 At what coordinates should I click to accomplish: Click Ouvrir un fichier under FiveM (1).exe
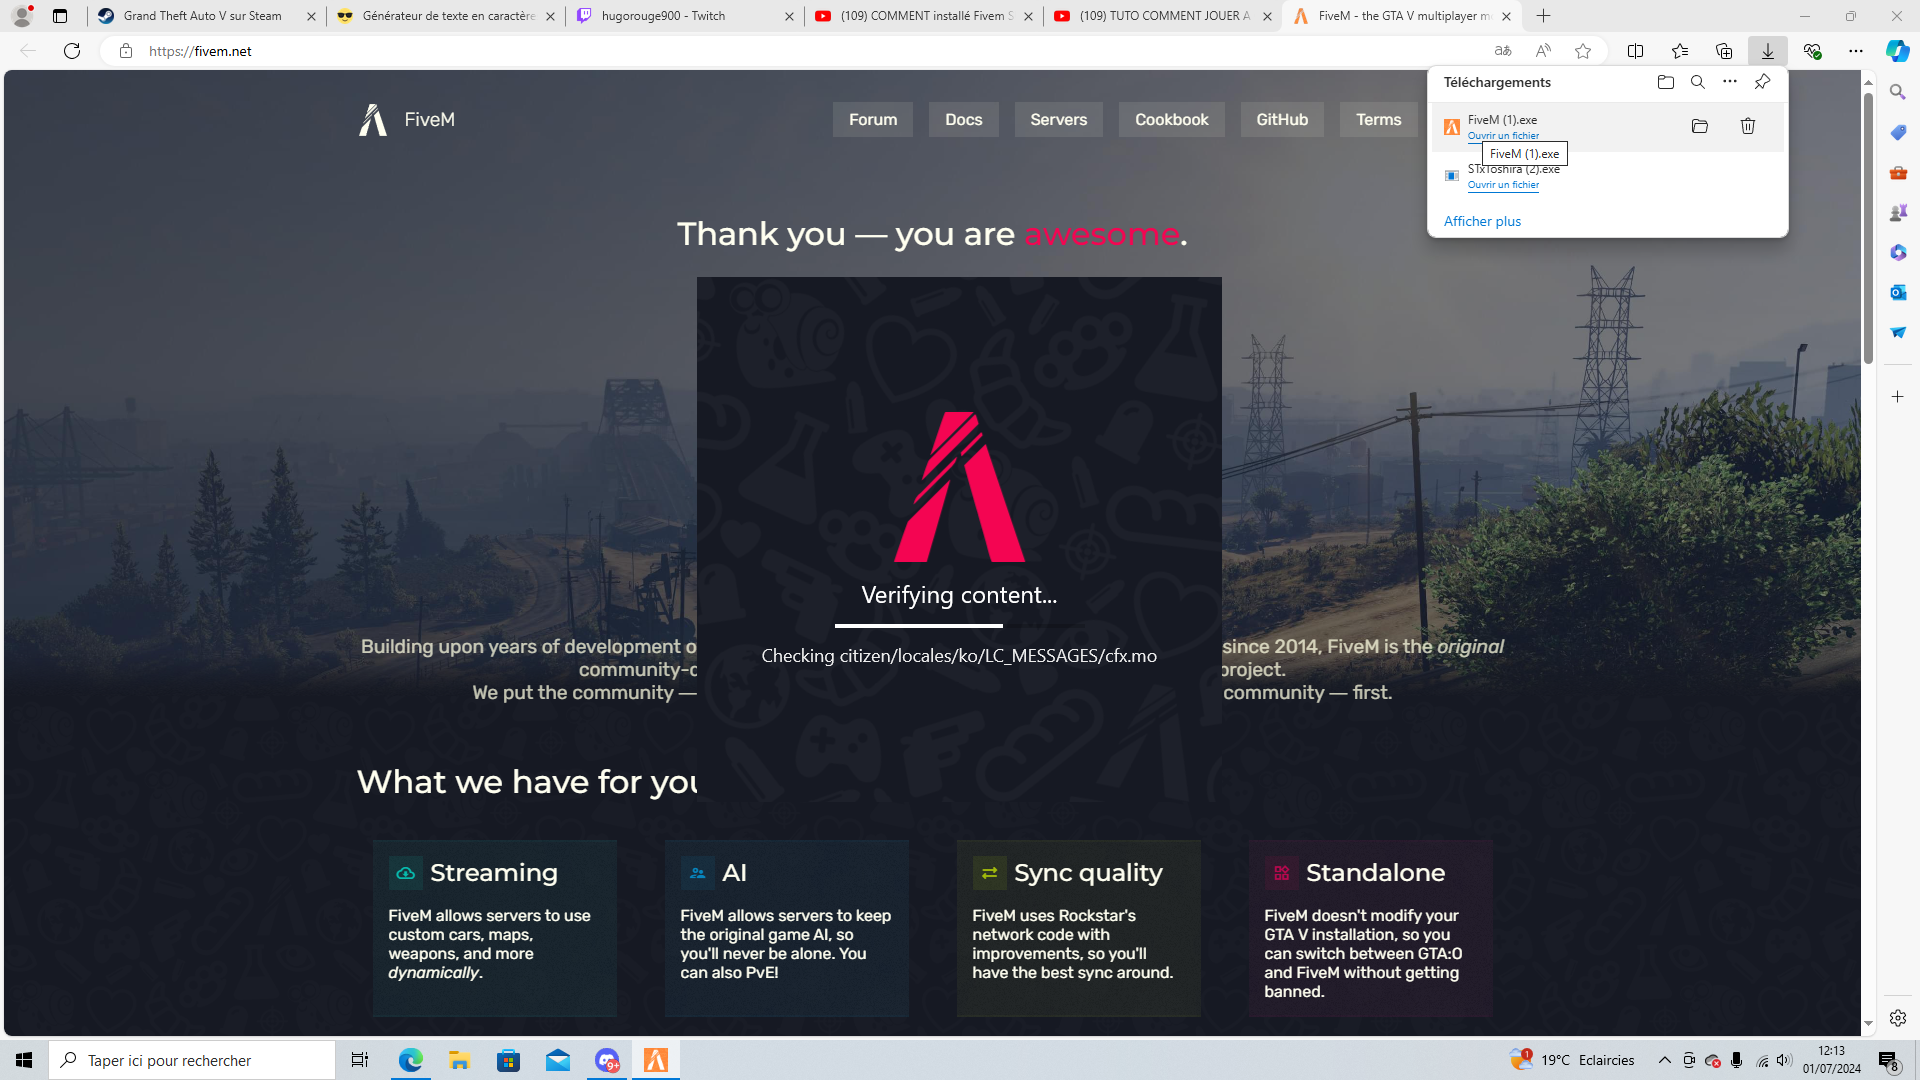(x=1503, y=136)
